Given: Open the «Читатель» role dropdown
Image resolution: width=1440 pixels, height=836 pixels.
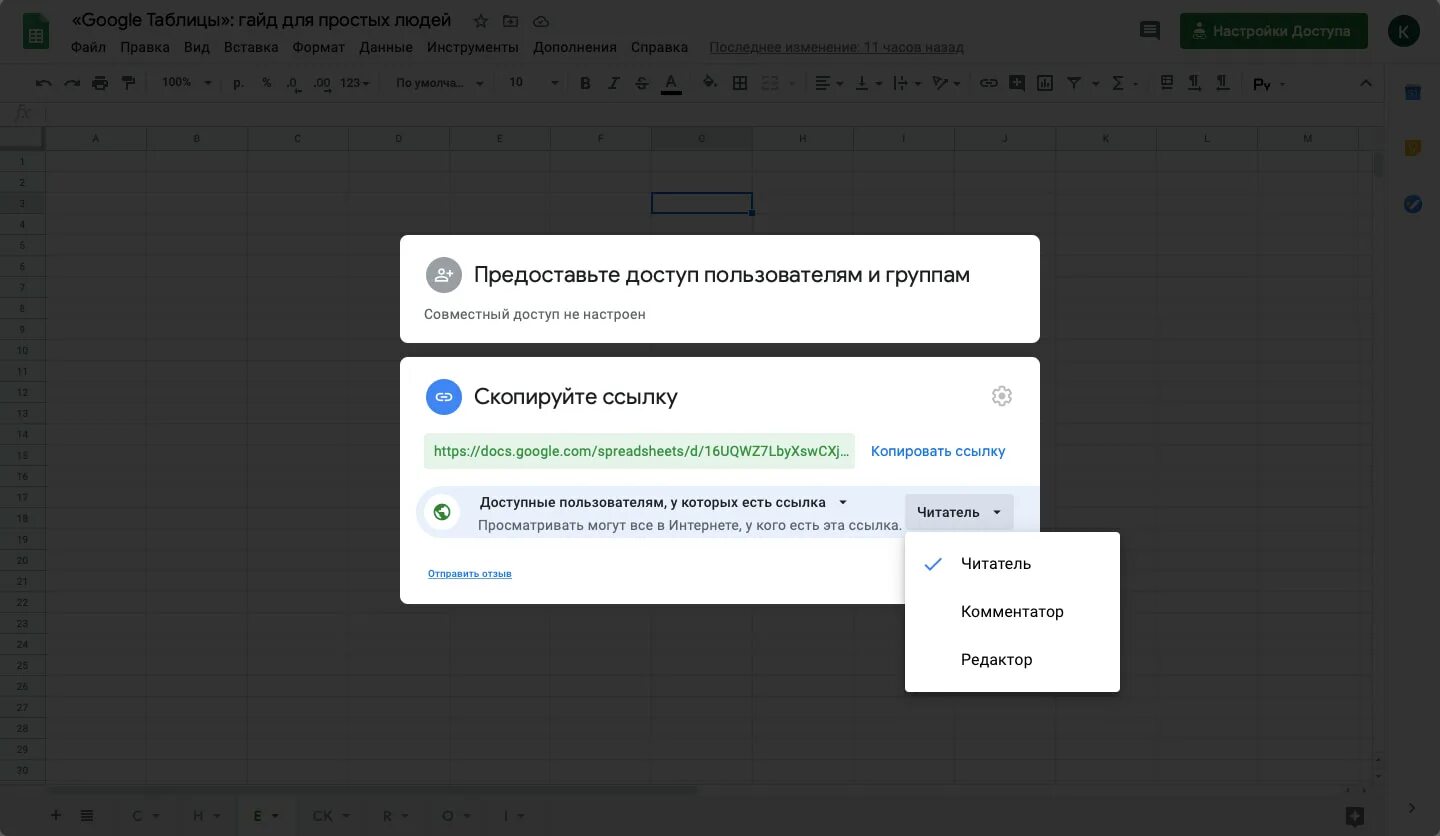Looking at the screenshot, I should [959, 512].
